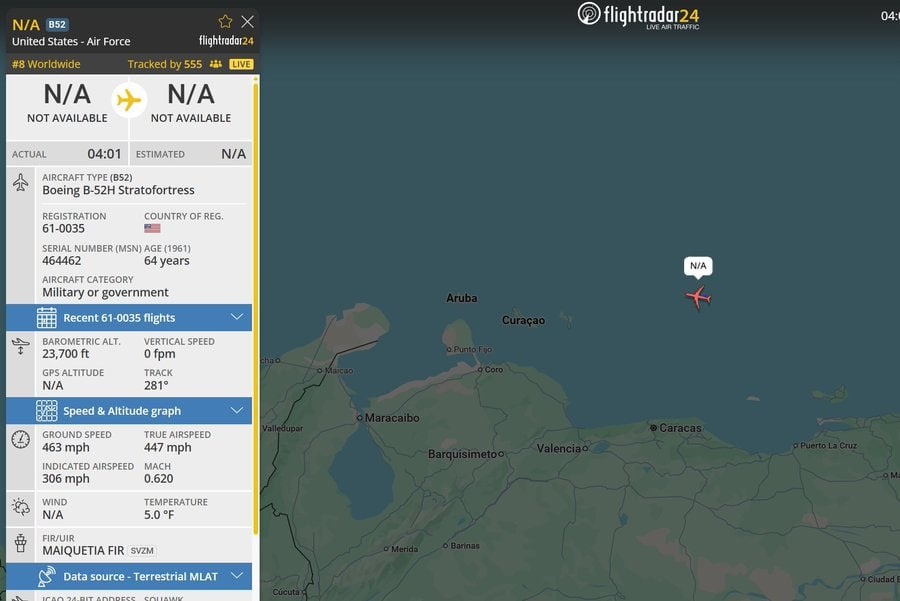Viewport: 900px width, 601px height.
Task: Expand Recent 61-0035 flights section
Action: point(129,317)
